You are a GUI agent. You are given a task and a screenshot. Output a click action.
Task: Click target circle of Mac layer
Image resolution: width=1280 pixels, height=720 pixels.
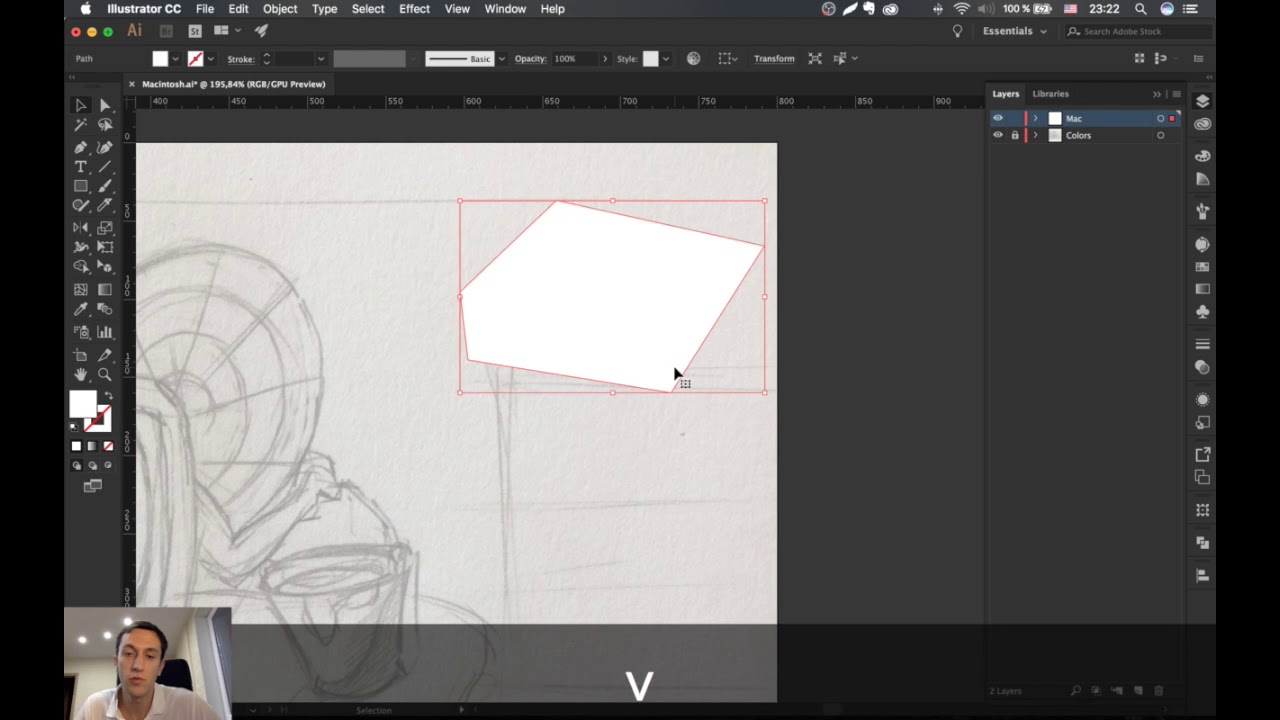click(1160, 118)
